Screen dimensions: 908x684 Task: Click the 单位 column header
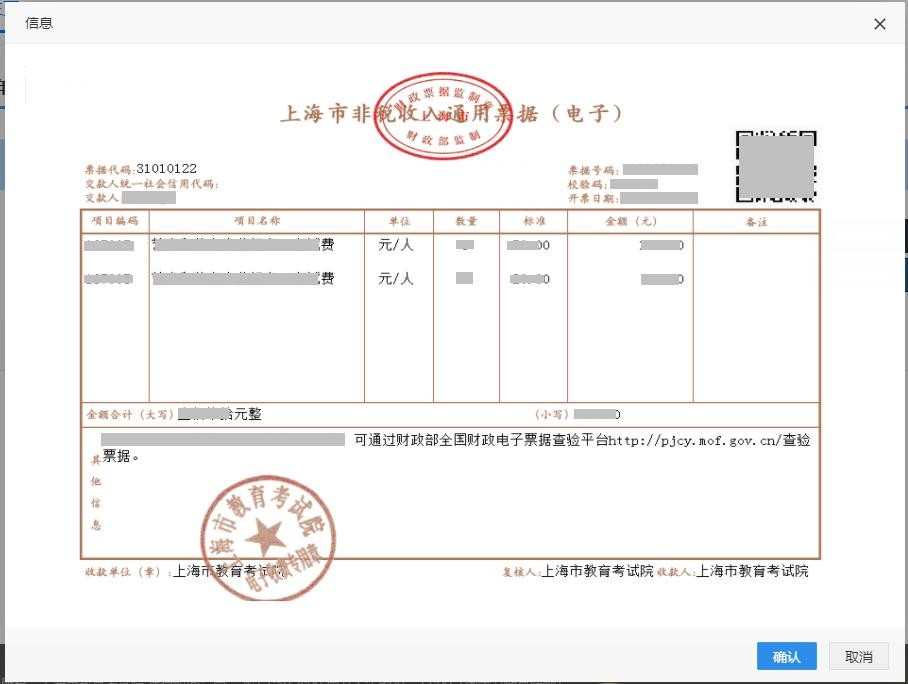(x=397, y=222)
